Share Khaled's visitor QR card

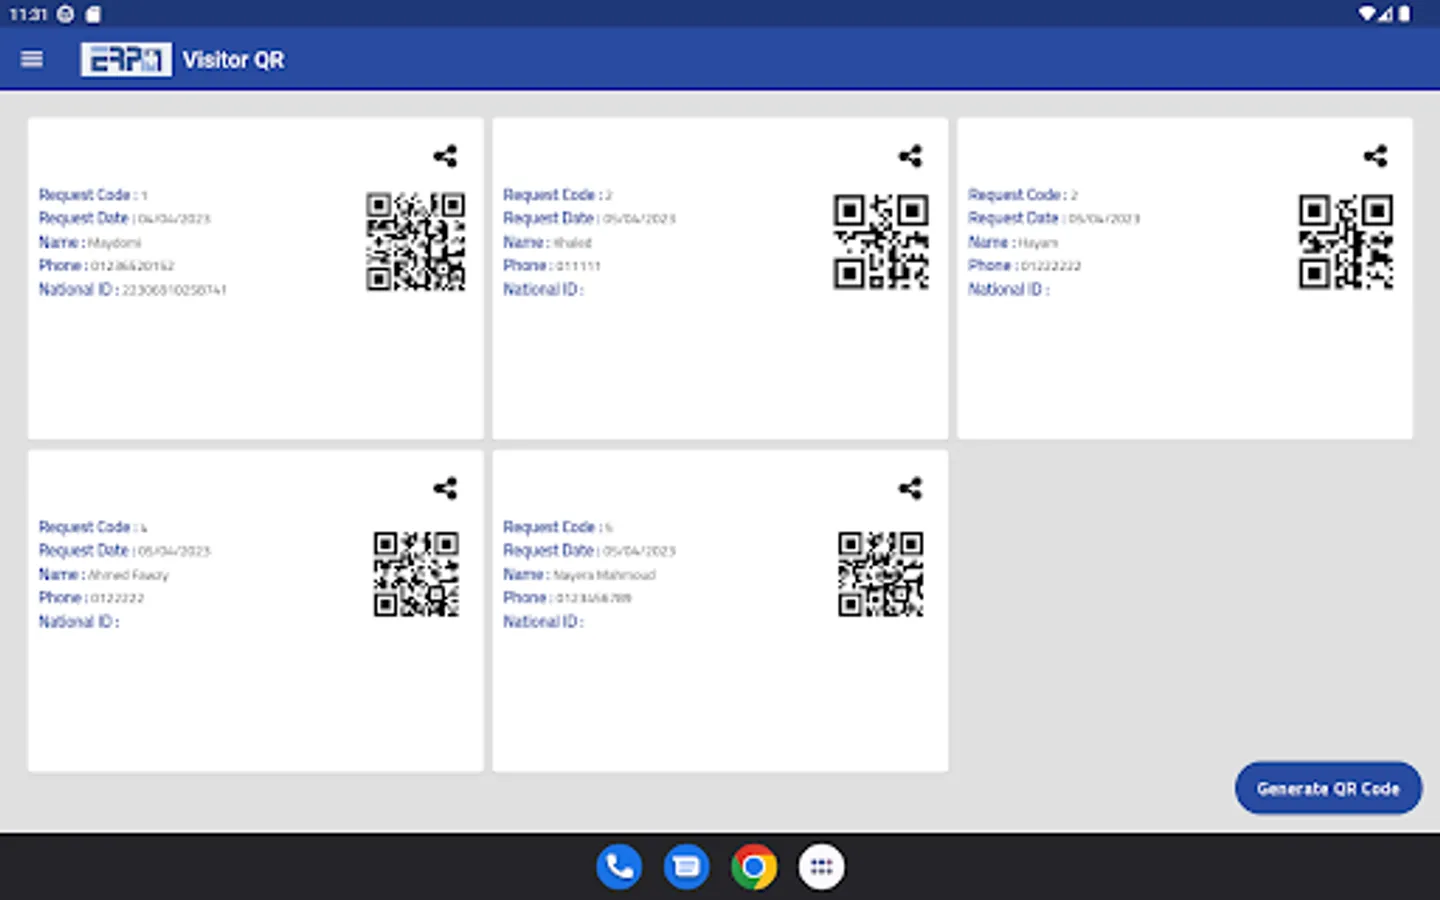point(910,156)
